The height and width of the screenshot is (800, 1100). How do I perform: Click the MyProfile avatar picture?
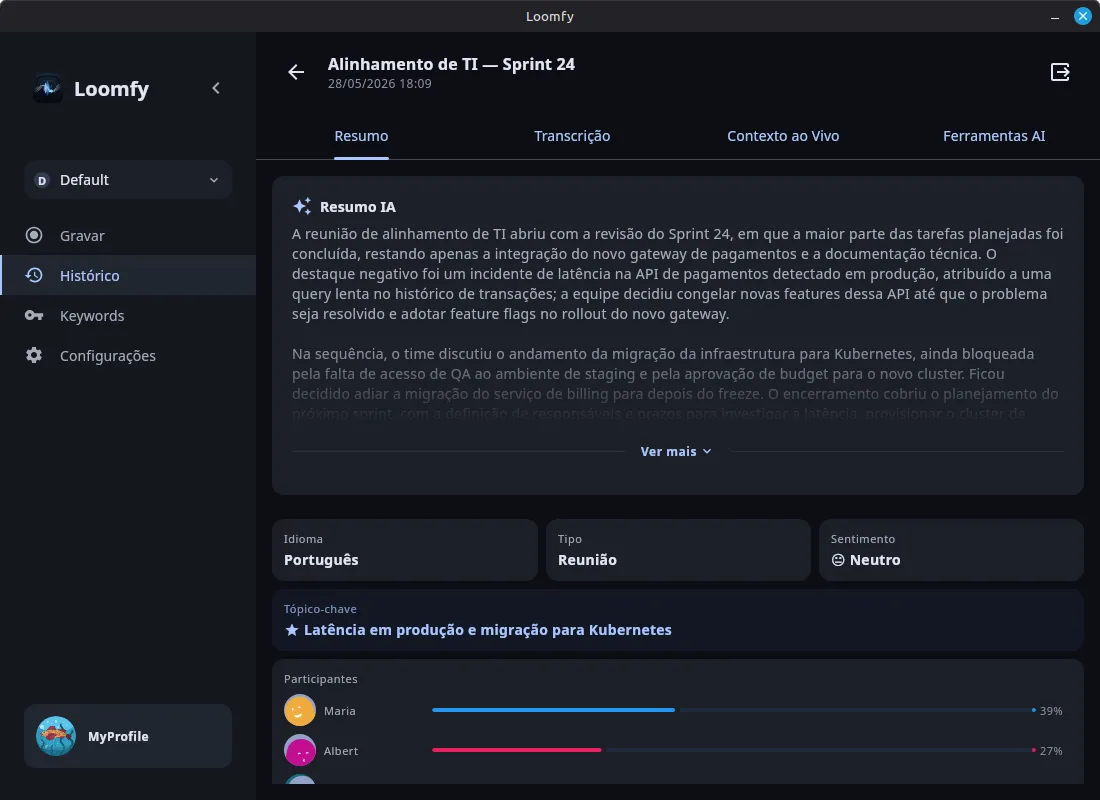pyautogui.click(x=56, y=736)
